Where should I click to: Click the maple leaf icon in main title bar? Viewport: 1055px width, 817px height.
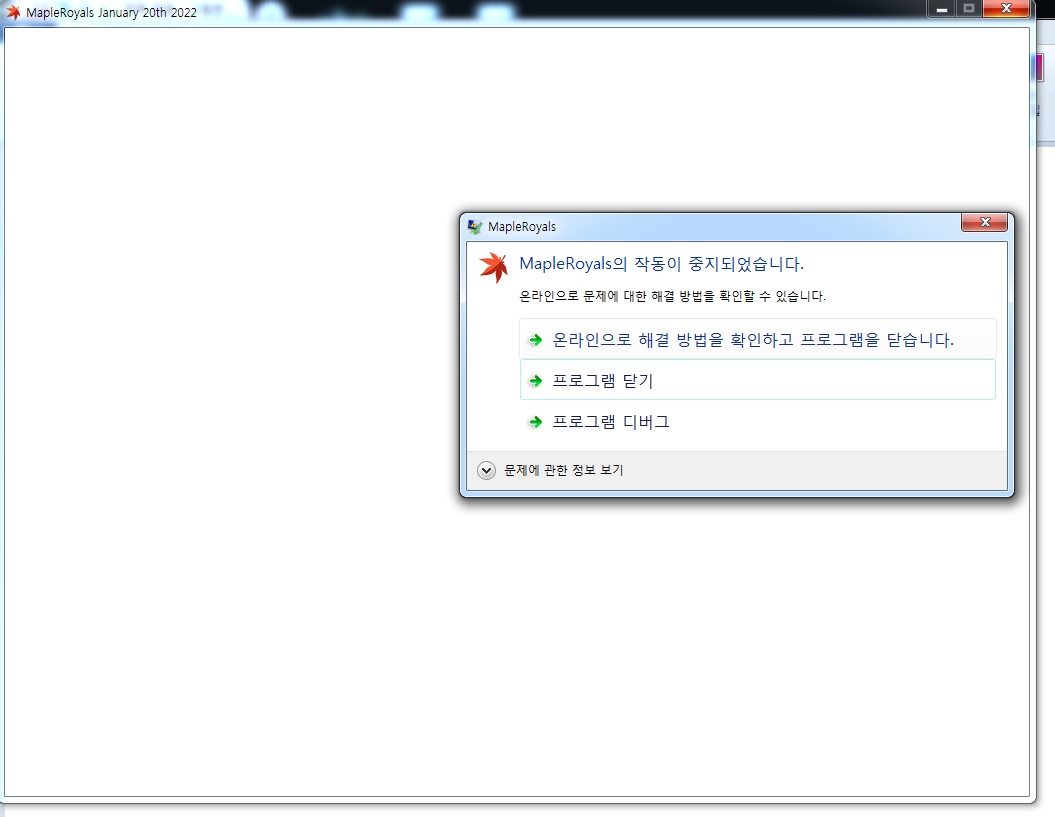[x=14, y=12]
